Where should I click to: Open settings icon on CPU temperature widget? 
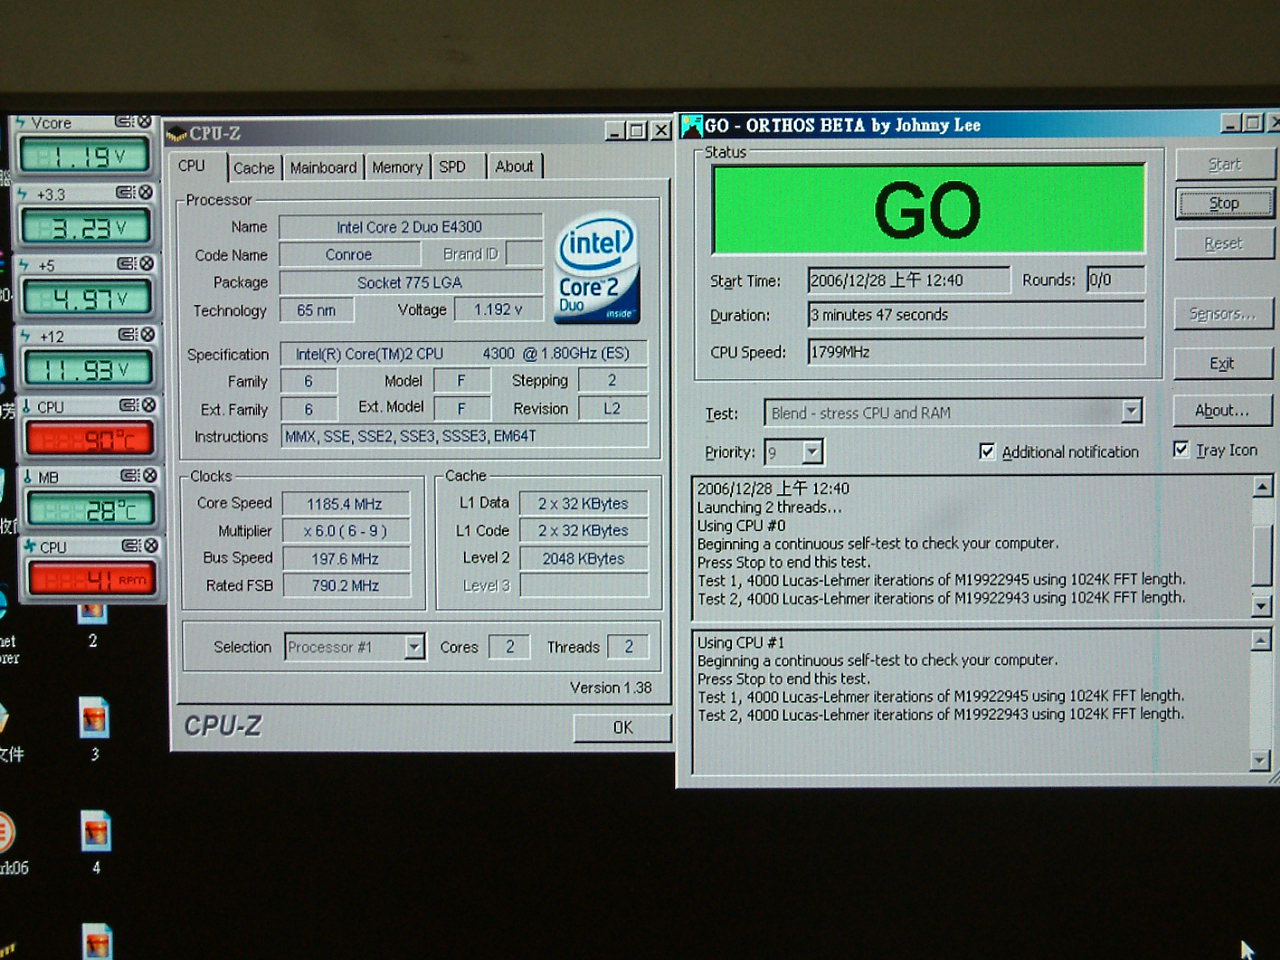click(x=129, y=405)
